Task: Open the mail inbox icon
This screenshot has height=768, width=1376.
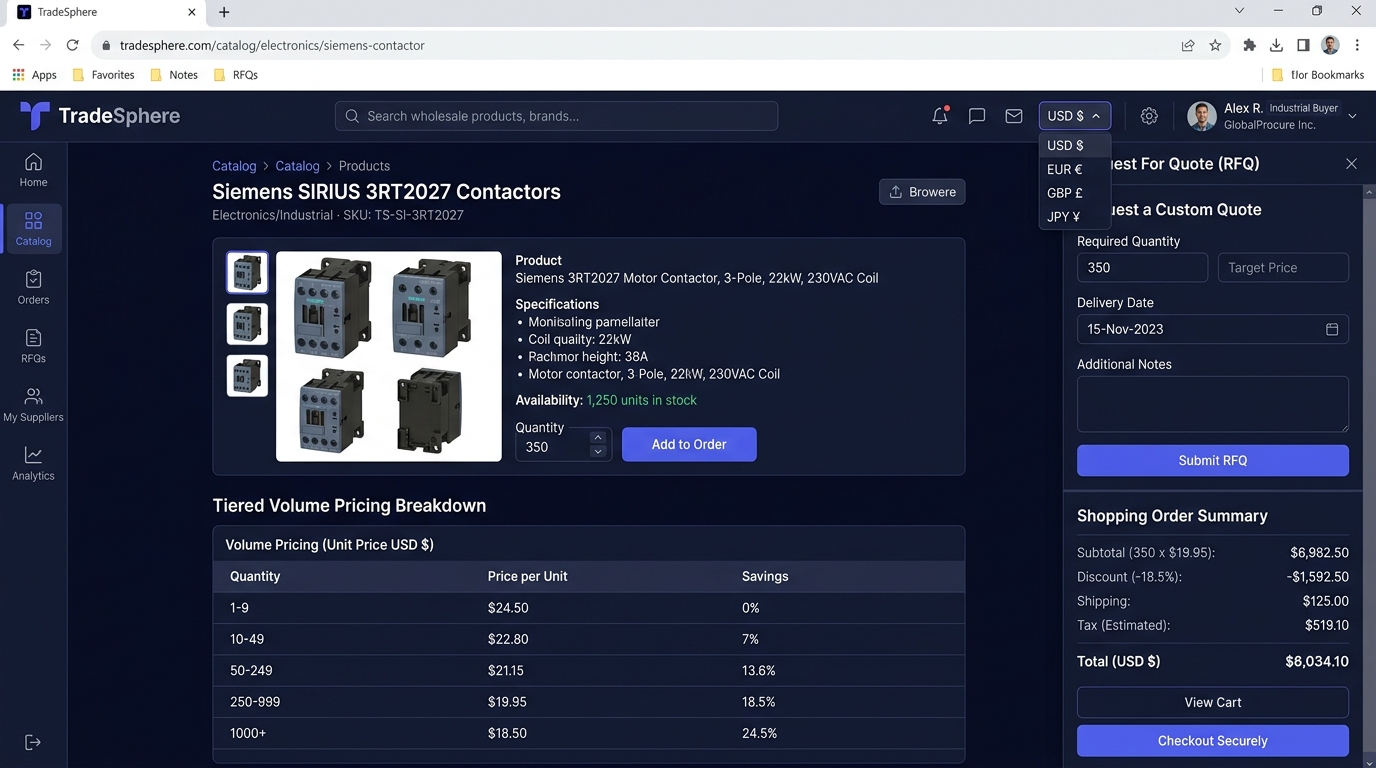Action: point(1014,116)
